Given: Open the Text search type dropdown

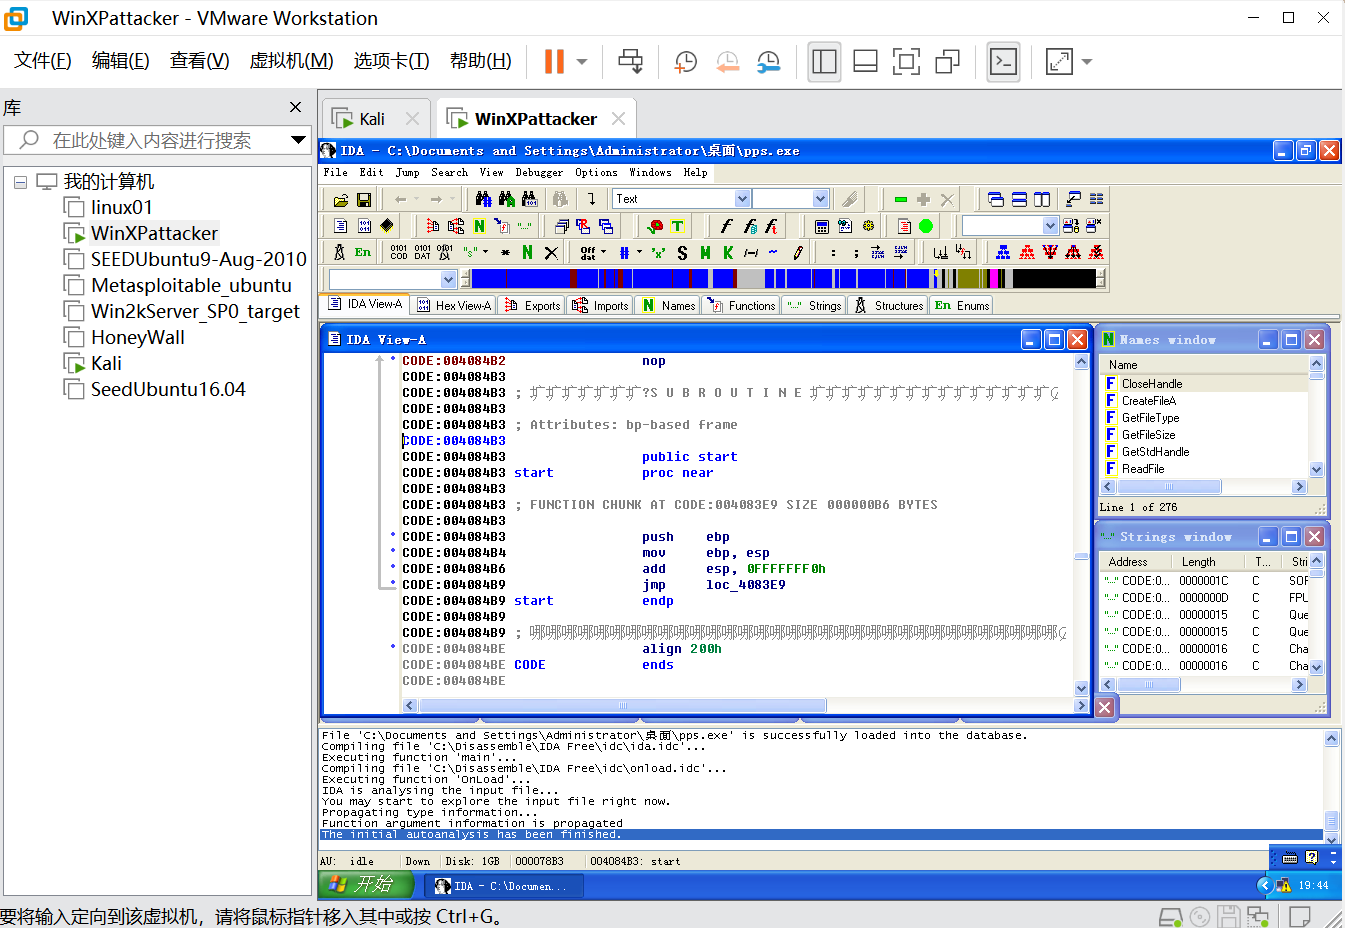Looking at the screenshot, I should click(x=742, y=199).
